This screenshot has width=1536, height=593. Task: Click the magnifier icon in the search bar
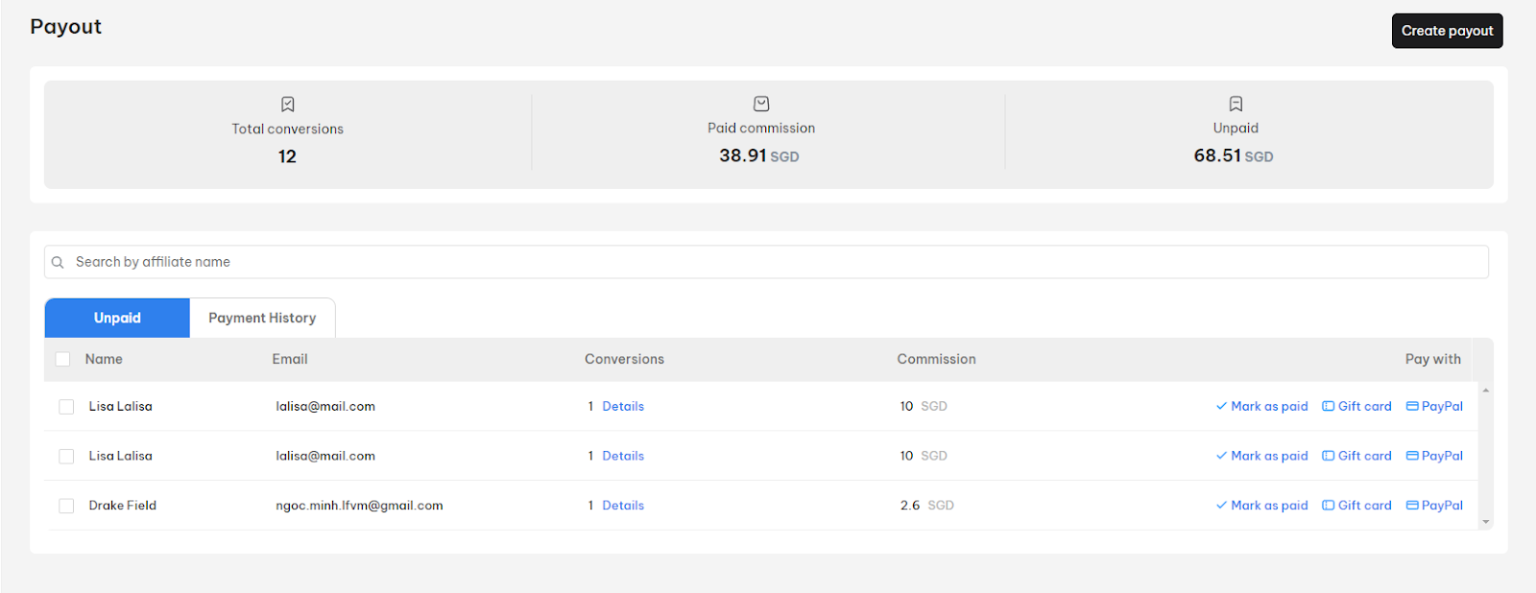(x=57, y=261)
